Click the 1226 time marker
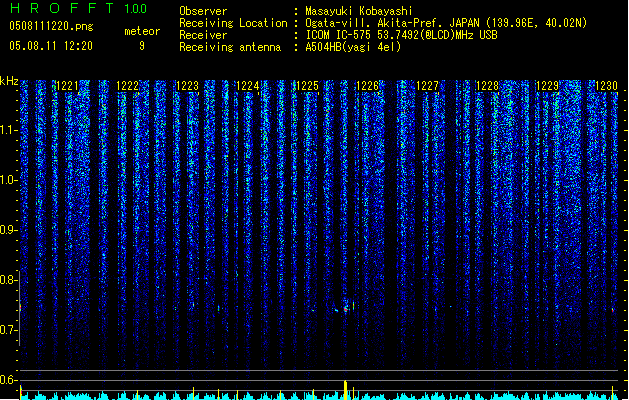The image size is (629, 400). 367,85
